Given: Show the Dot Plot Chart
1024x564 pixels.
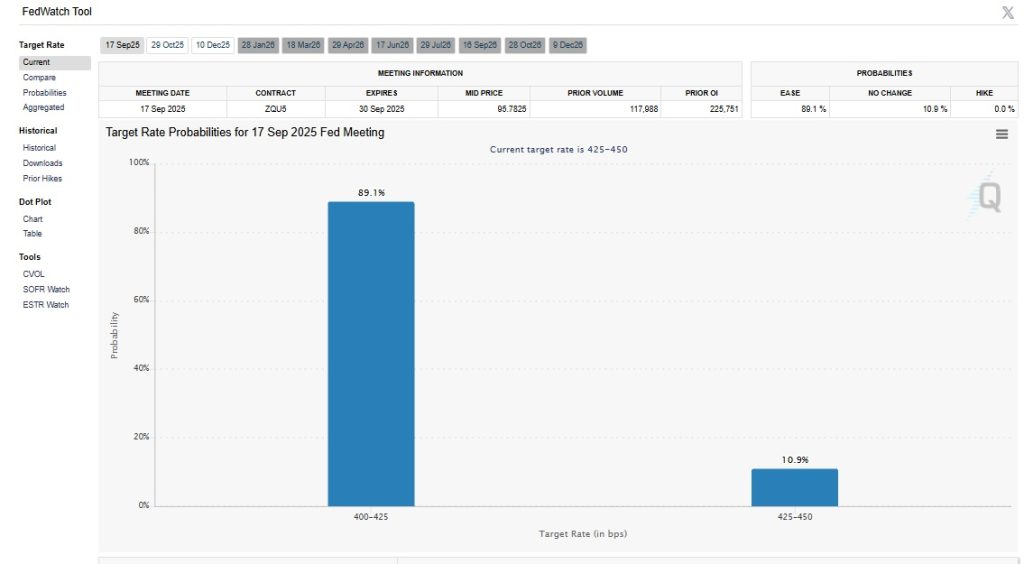Looking at the screenshot, I should coord(33,219).
